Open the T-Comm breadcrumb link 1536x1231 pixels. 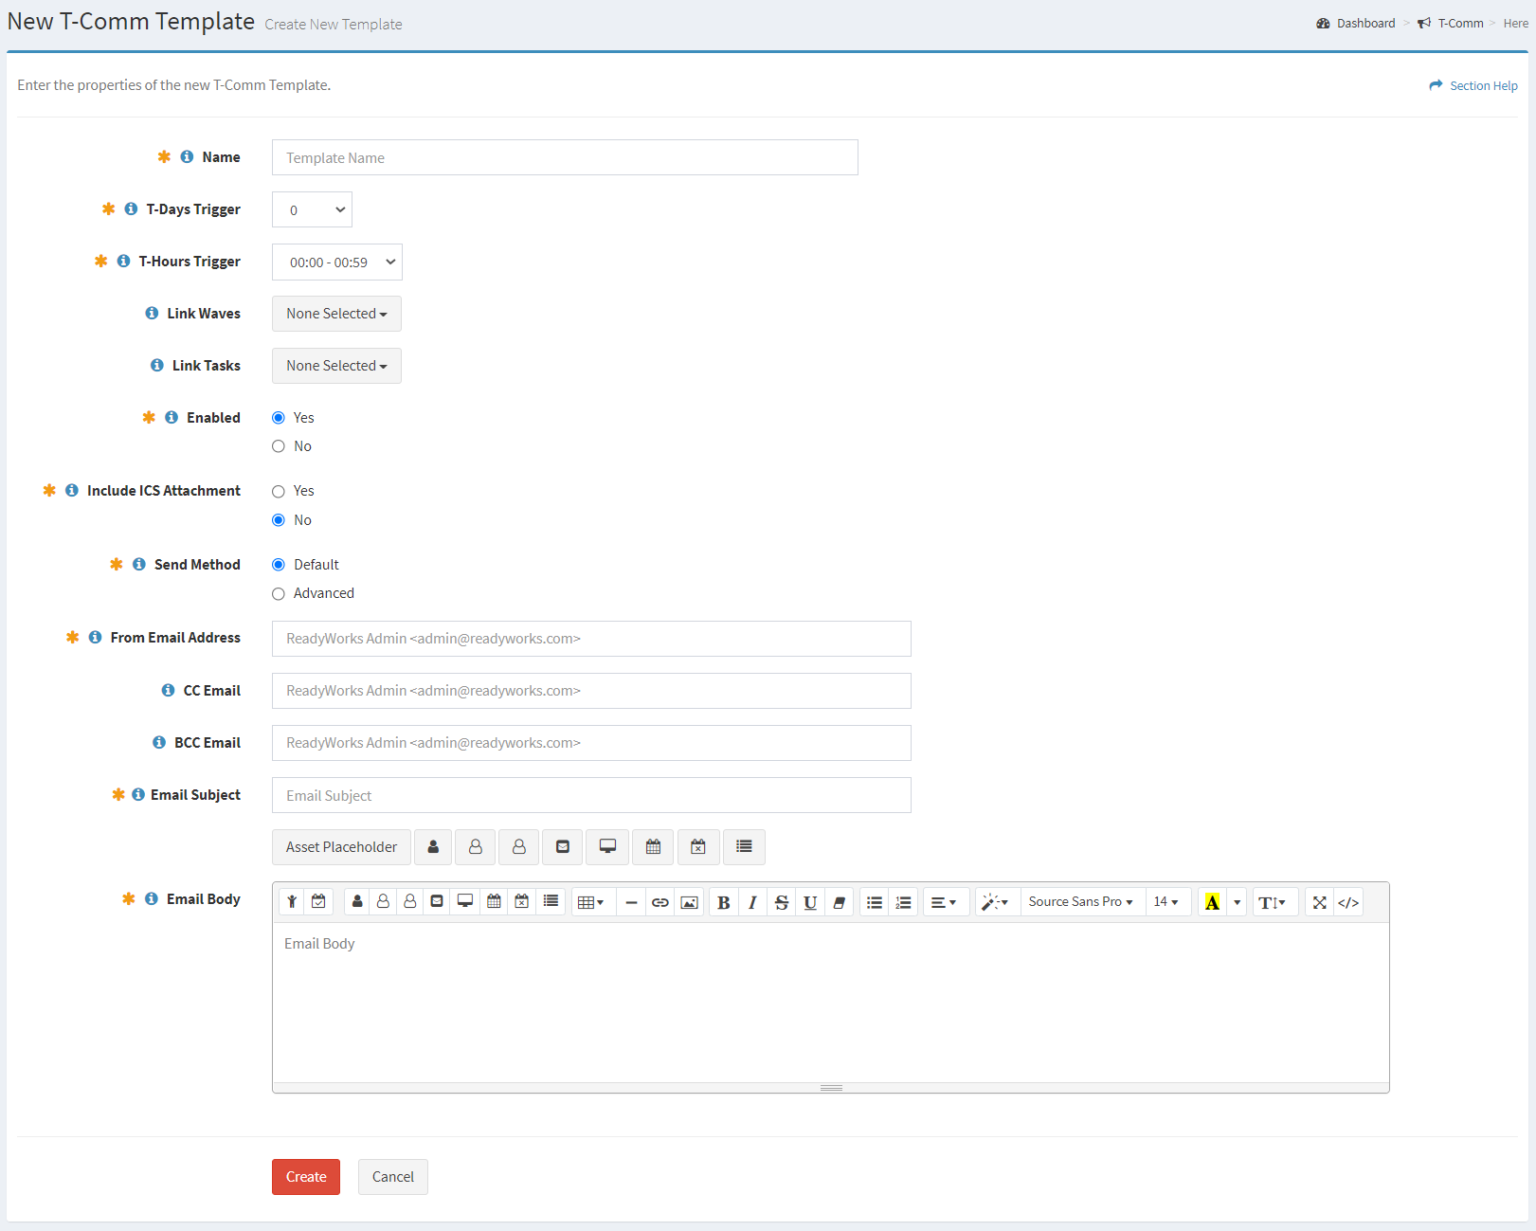coord(1461,23)
